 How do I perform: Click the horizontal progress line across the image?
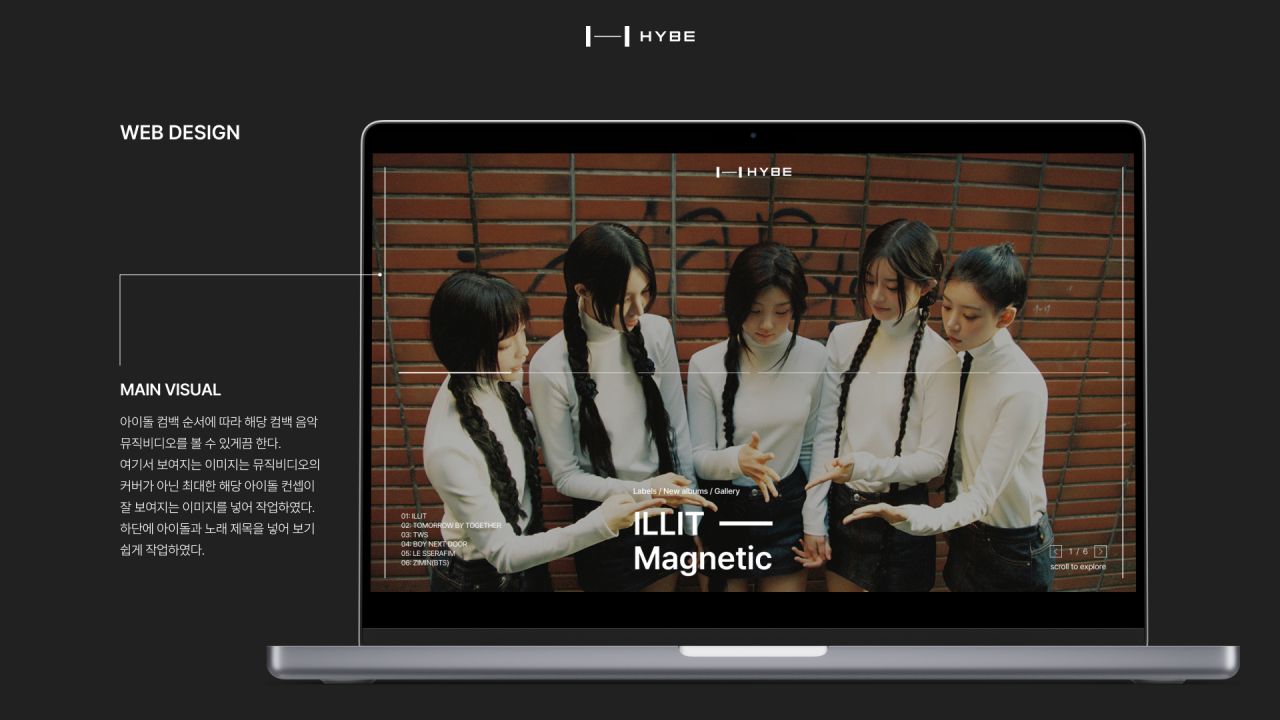click(x=752, y=373)
